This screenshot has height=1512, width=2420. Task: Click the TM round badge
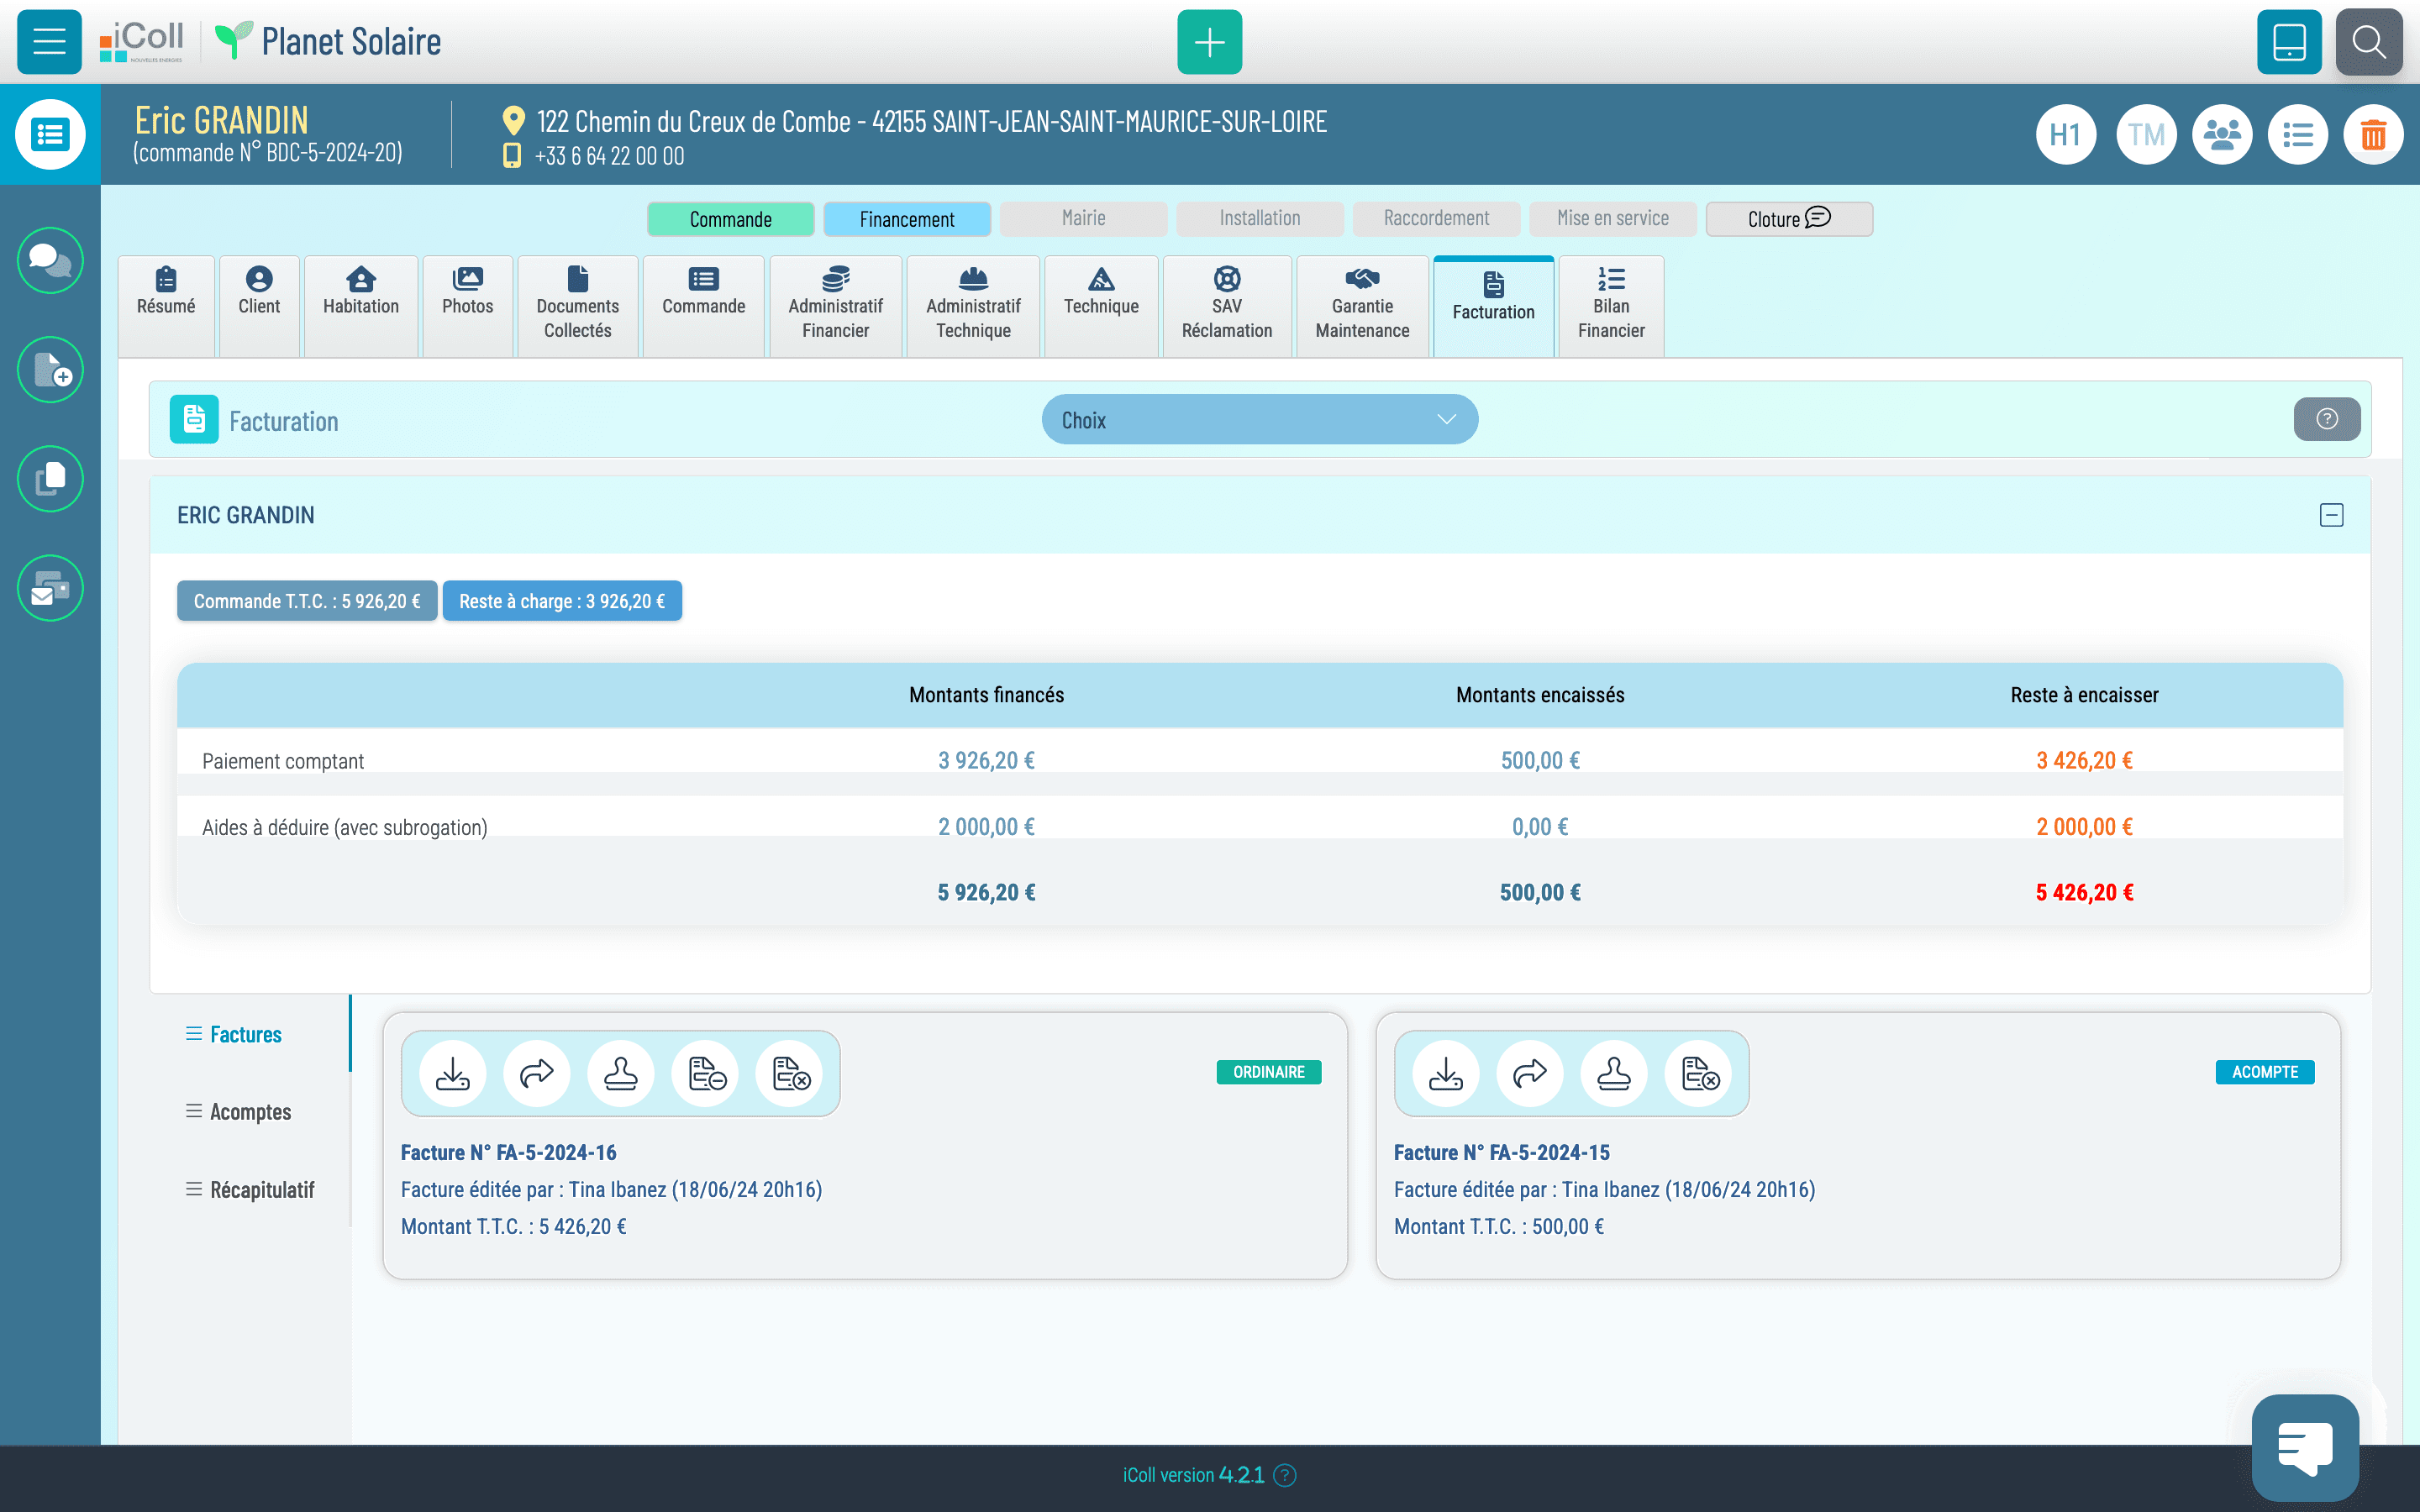tap(2146, 134)
